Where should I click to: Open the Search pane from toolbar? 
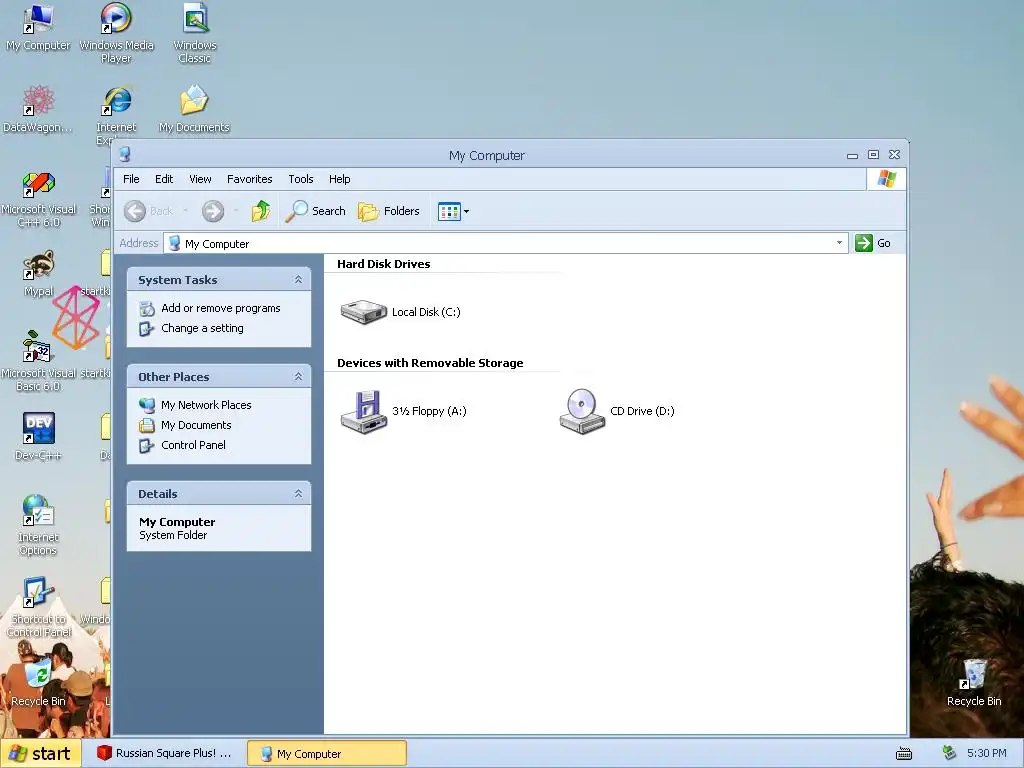(315, 211)
